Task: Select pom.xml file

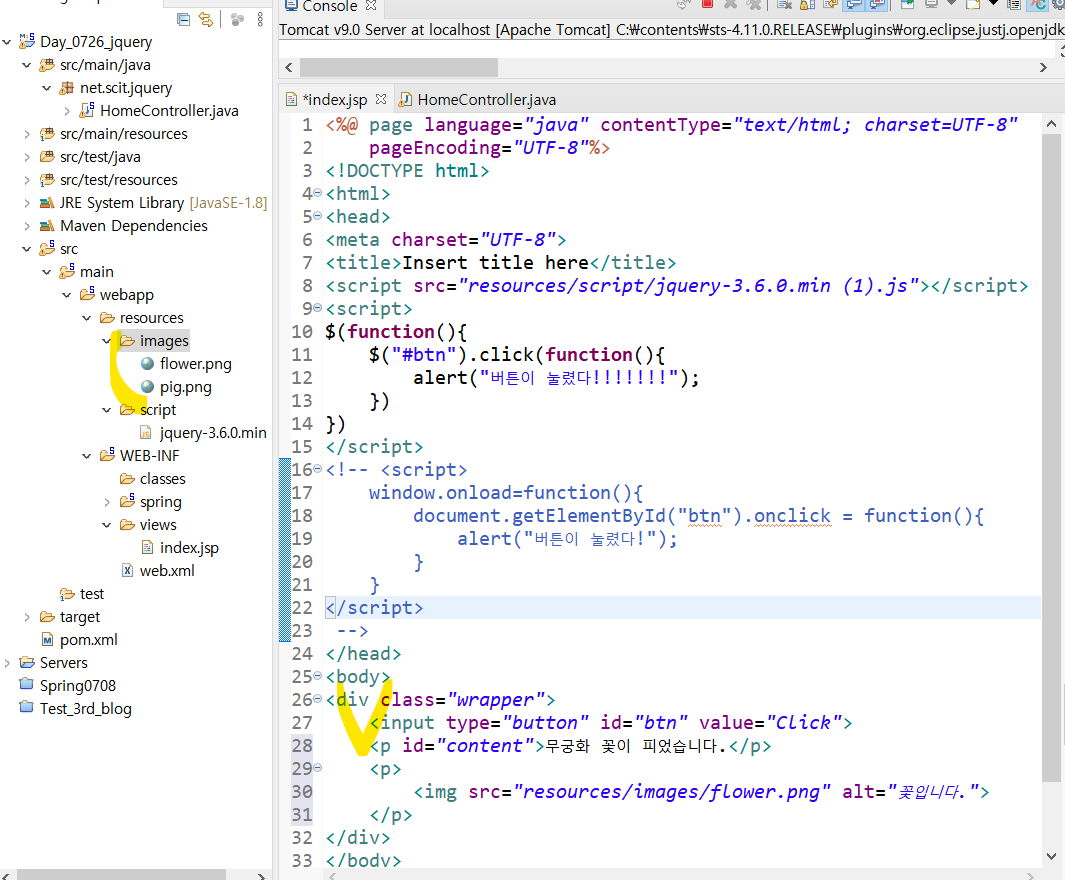Action: (88, 640)
